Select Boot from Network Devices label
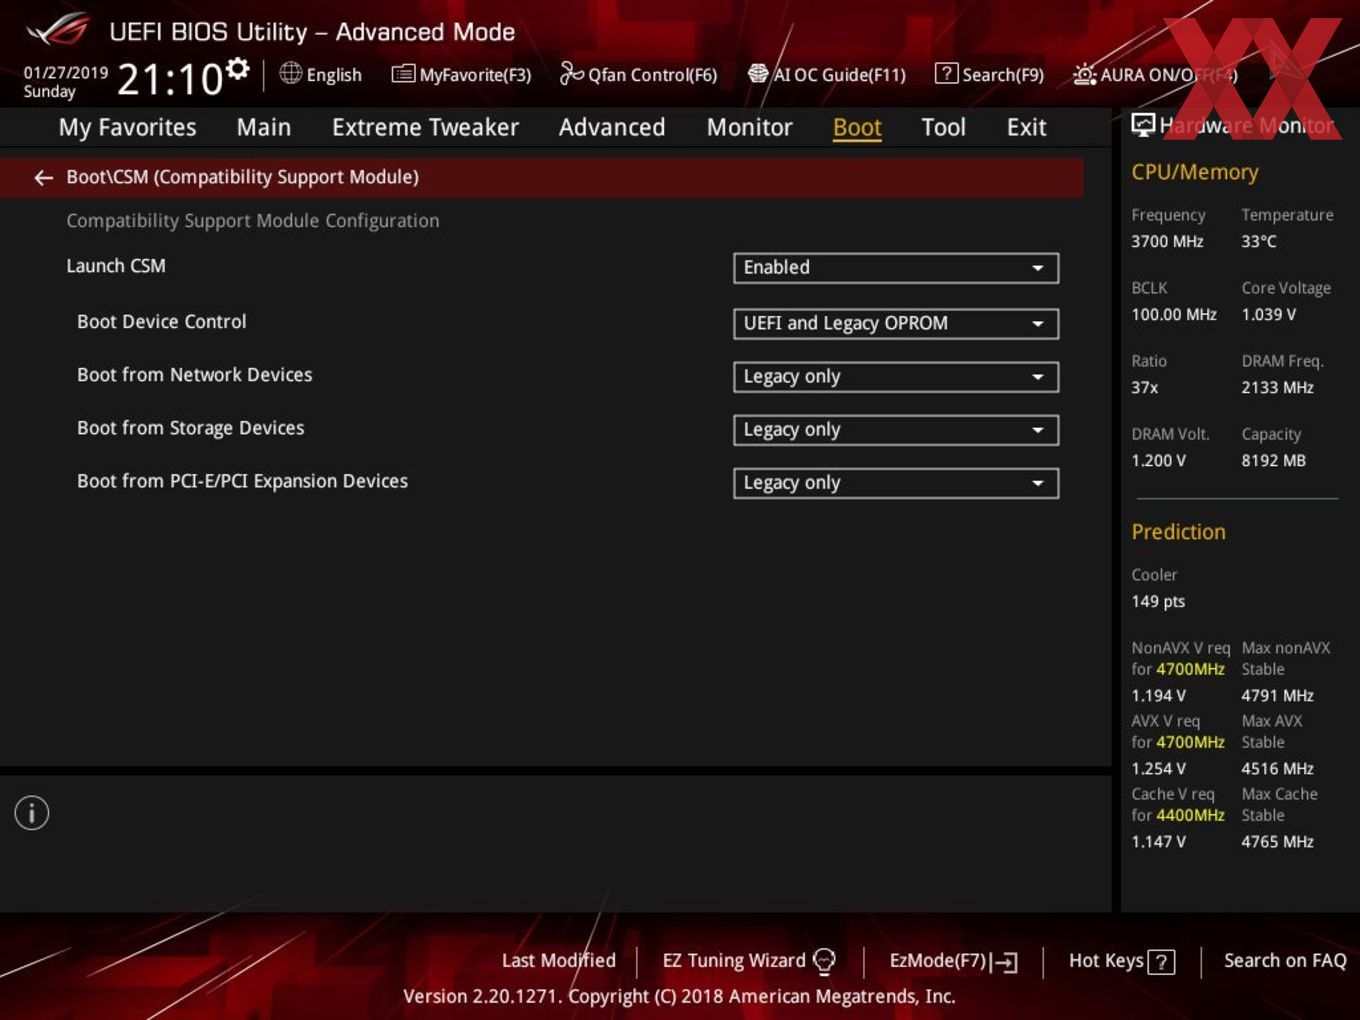Screen dimensions: 1360x1020 point(194,375)
